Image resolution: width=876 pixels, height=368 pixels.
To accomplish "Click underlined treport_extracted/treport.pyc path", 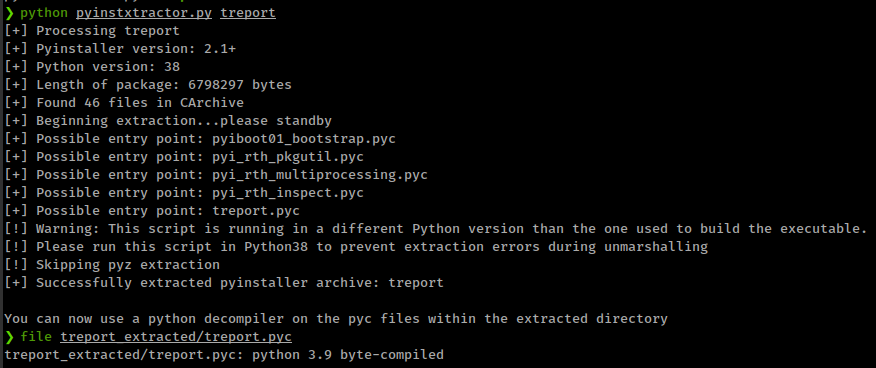I will click(176, 337).
